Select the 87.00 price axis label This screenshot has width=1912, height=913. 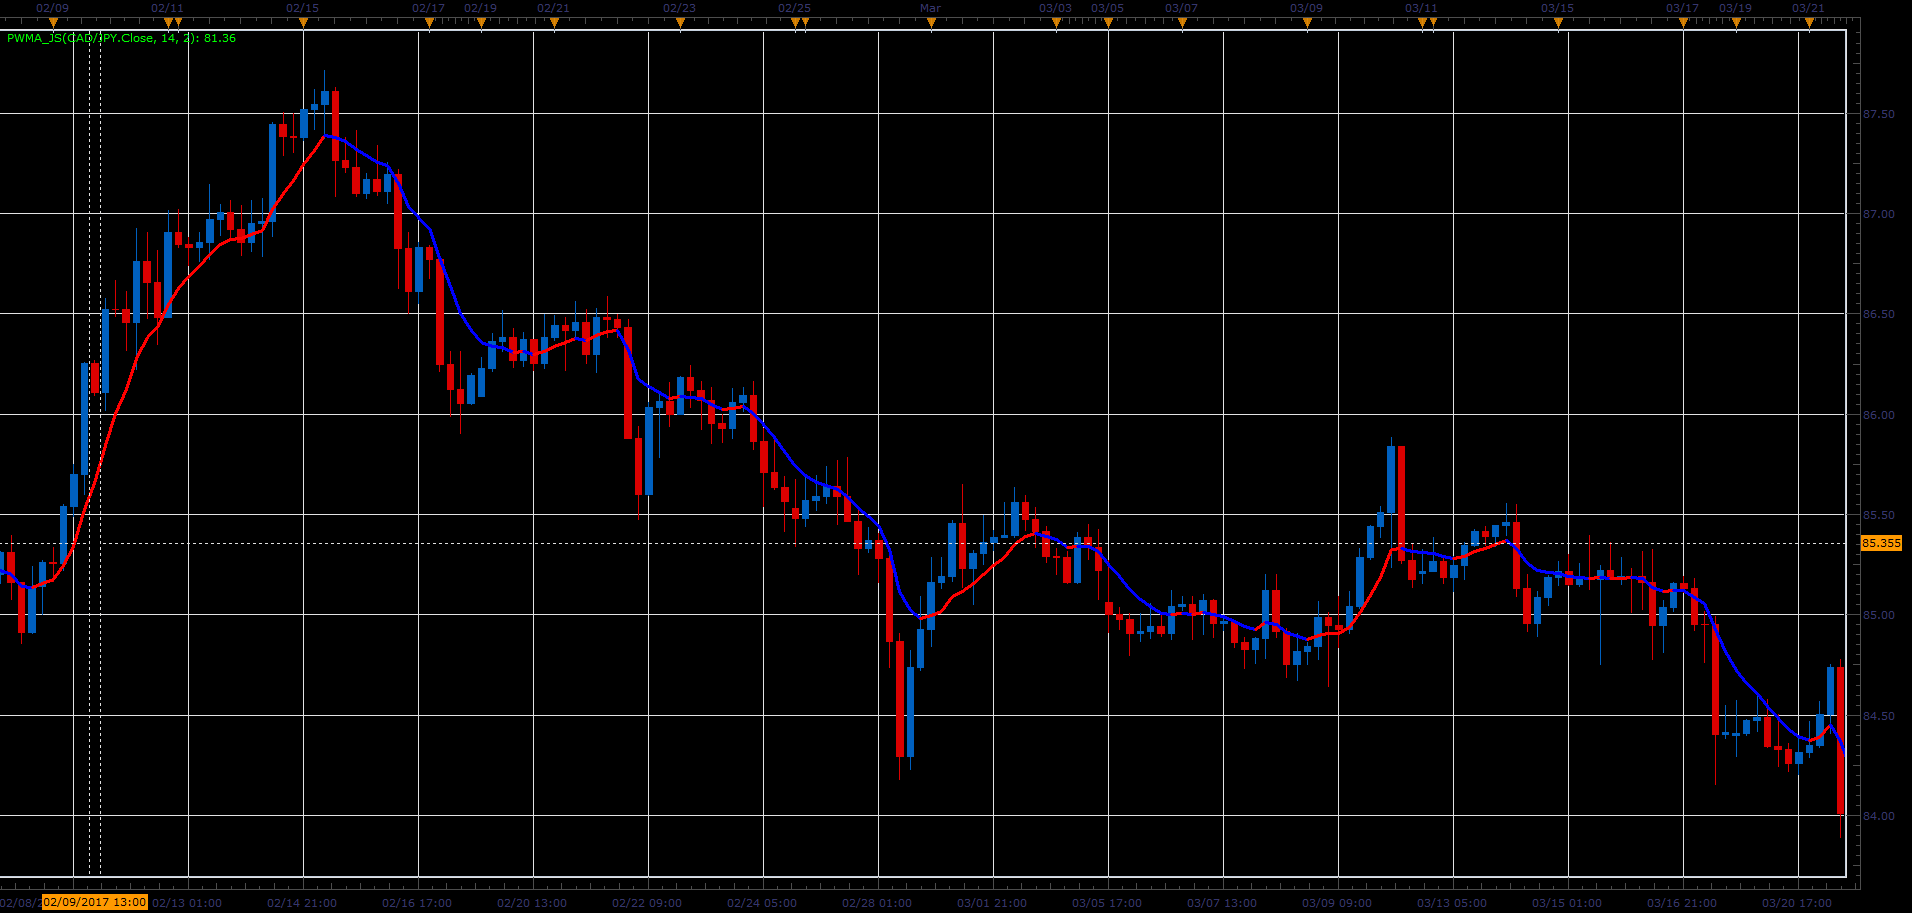click(x=1879, y=214)
